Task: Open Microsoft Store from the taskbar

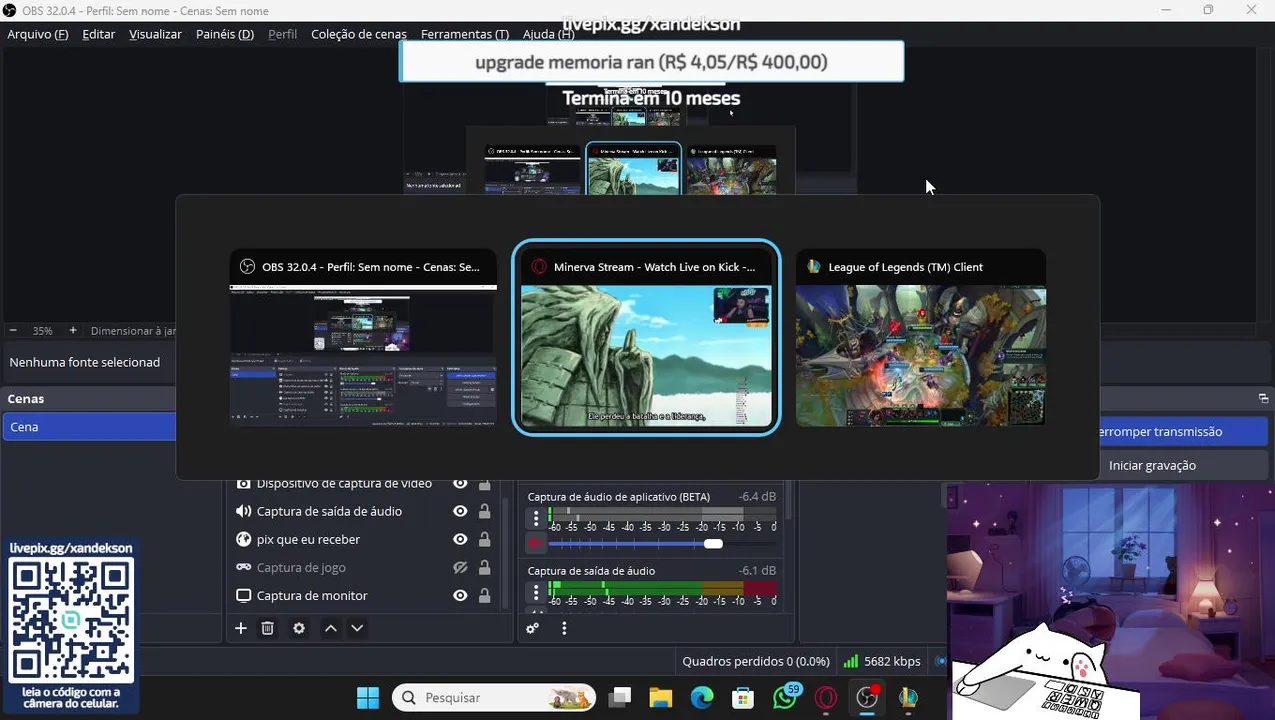Action: [x=743, y=697]
